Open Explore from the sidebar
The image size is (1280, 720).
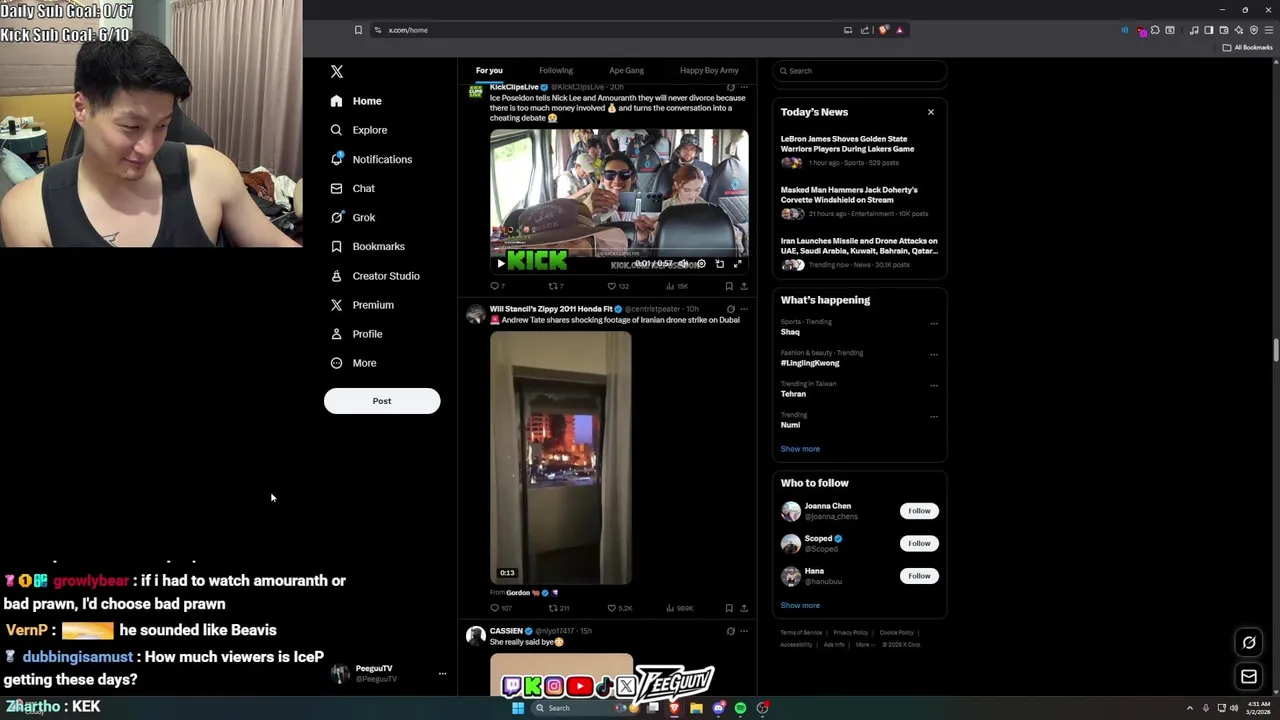tap(359, 130)
